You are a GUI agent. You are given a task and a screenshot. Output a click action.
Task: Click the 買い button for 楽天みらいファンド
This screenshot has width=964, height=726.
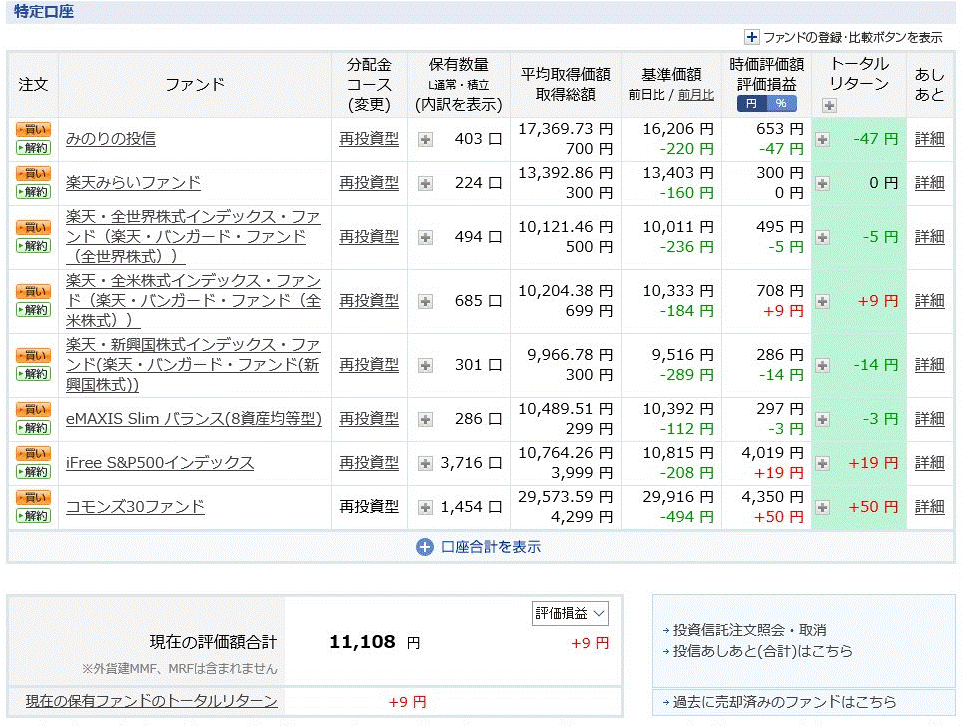point(33,174)
